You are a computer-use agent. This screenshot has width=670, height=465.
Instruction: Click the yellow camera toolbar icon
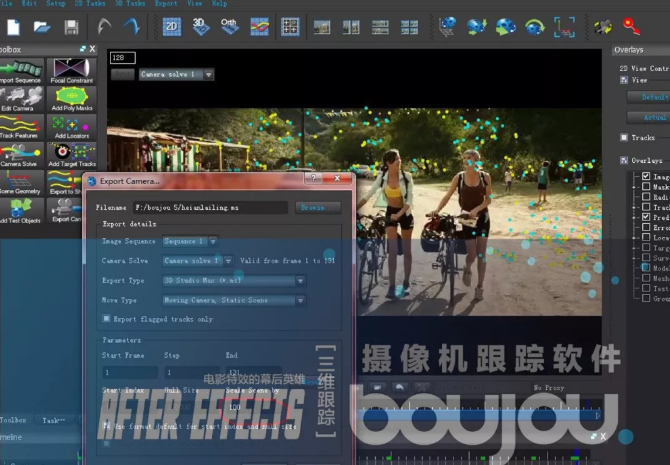click(602, 27)
